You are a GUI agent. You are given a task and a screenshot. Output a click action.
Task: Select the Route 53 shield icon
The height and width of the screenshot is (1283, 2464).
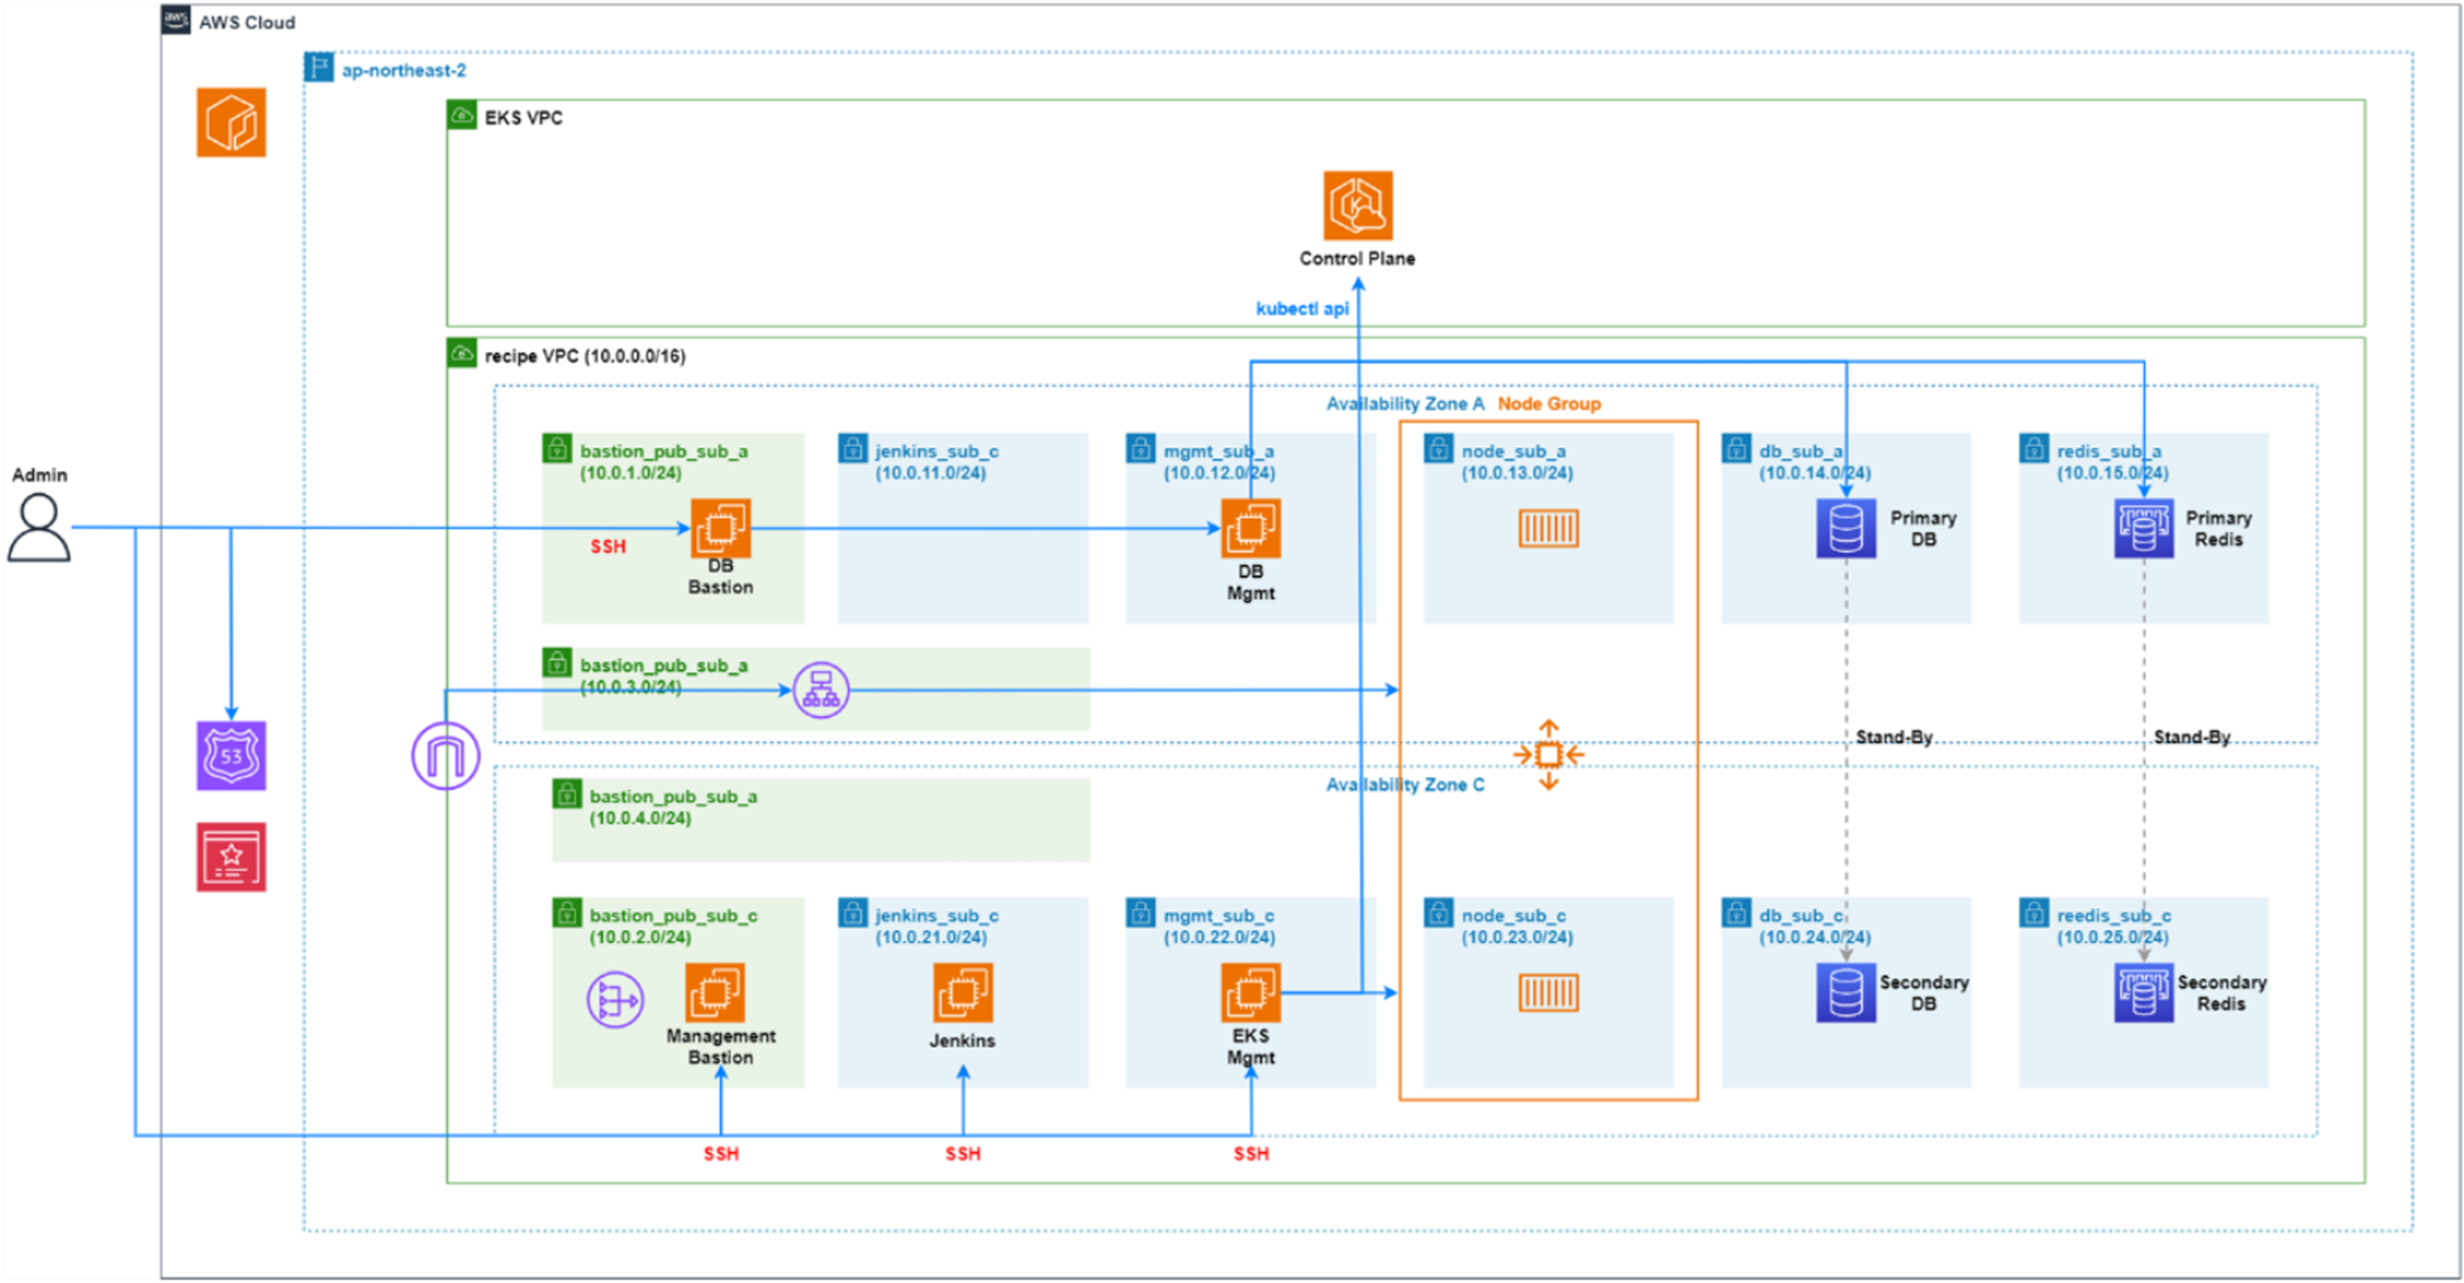pos(231,756)
